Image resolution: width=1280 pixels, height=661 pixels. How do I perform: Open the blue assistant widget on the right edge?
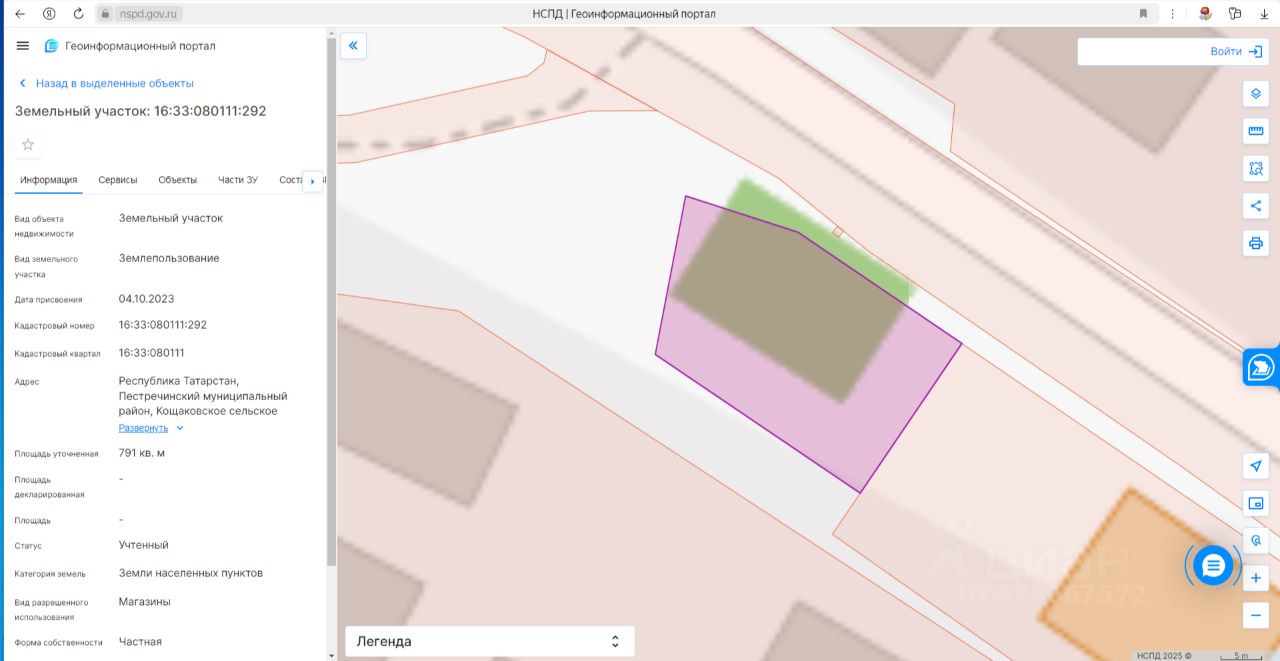[1261, 368]
